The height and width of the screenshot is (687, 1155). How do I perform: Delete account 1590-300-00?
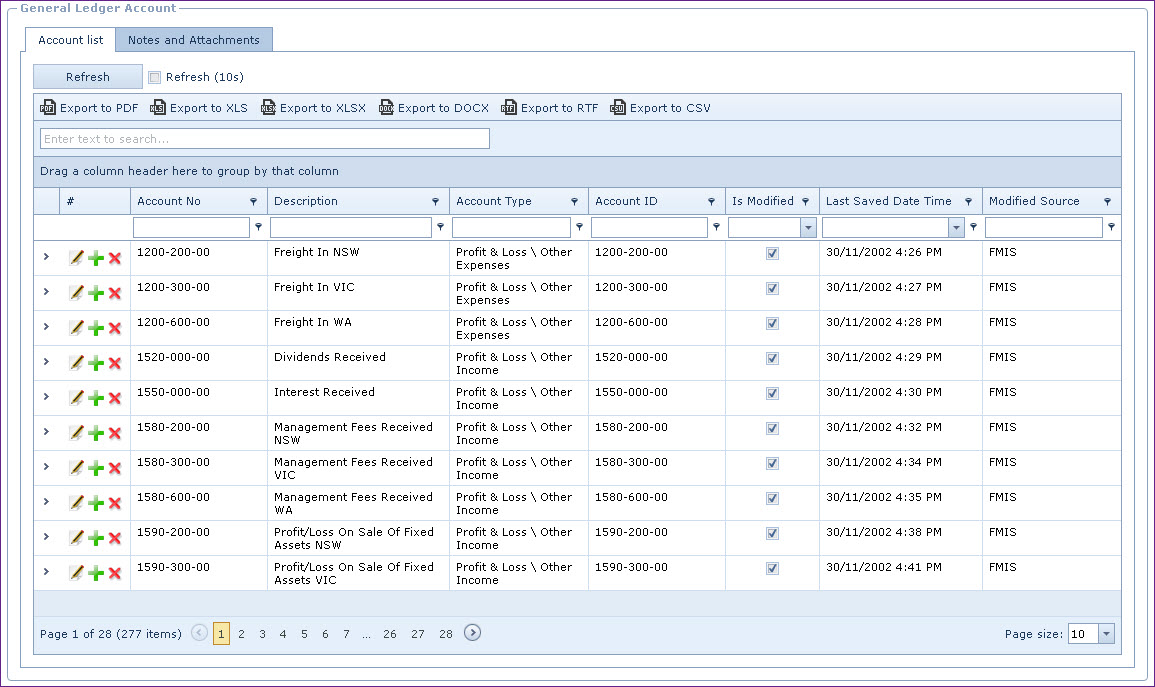pos(115,573)
